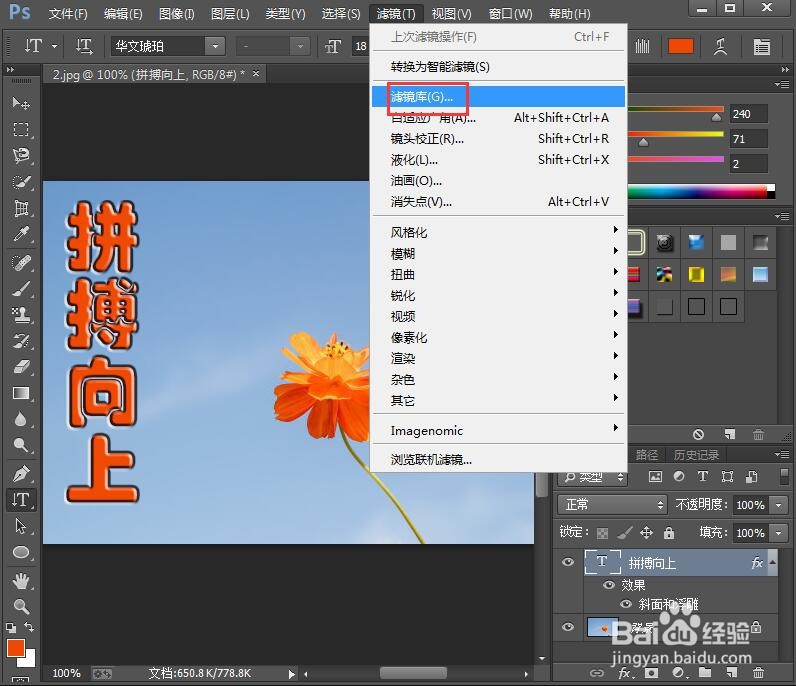Click the horizontal canvas scrollbar

tap(415, 673)
